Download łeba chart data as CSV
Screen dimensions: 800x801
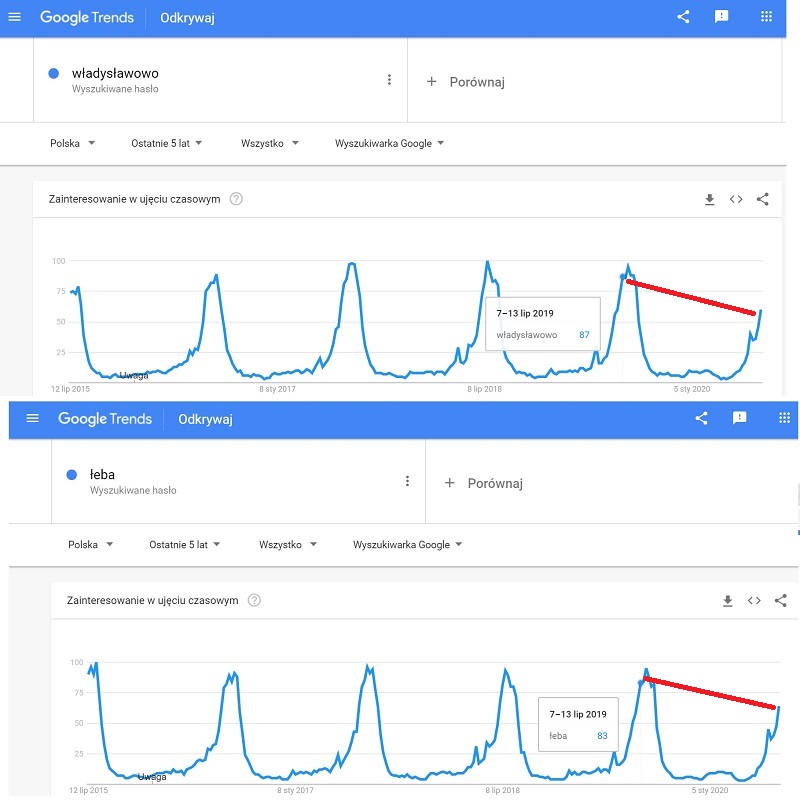727,601
